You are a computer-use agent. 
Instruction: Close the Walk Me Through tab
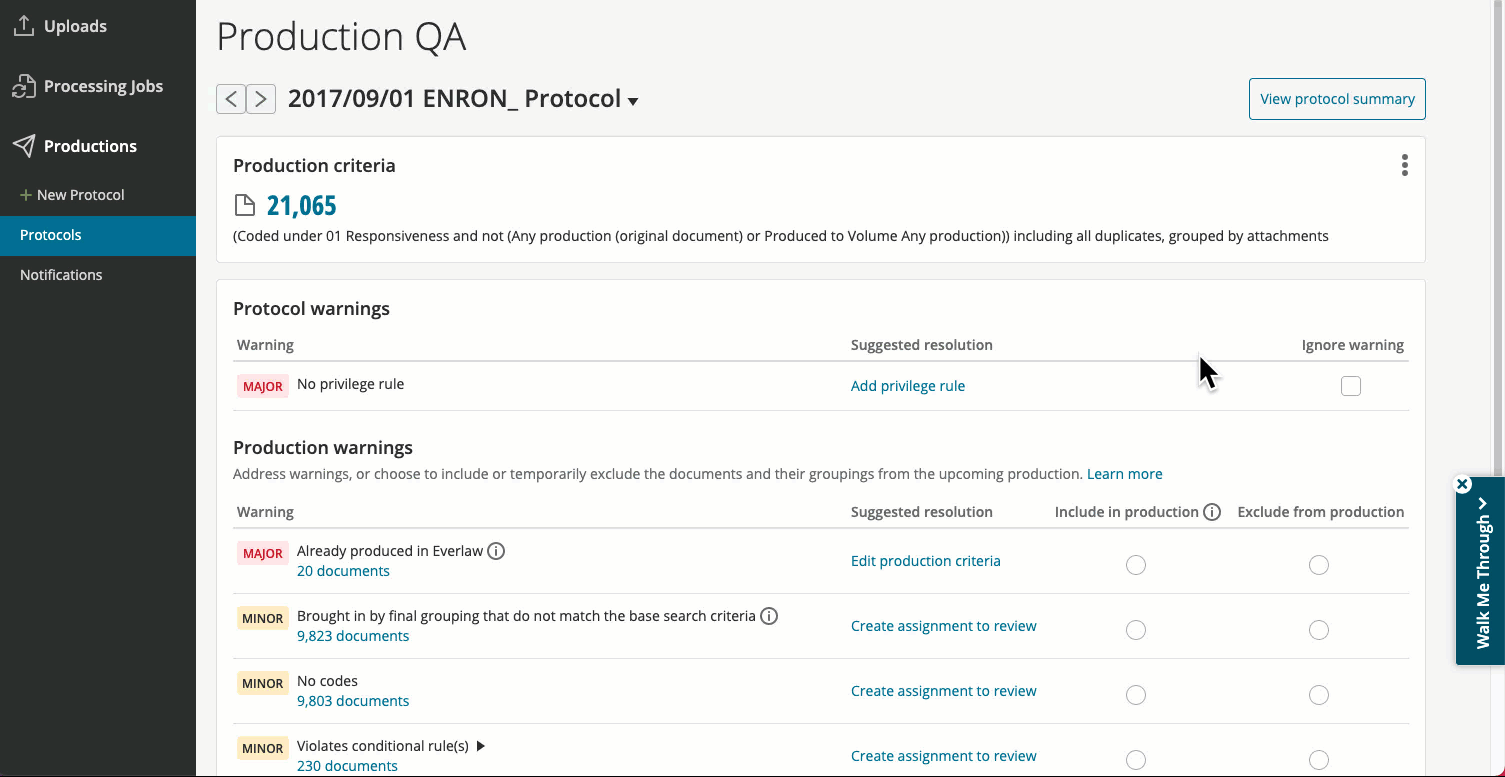[1463, 484]
